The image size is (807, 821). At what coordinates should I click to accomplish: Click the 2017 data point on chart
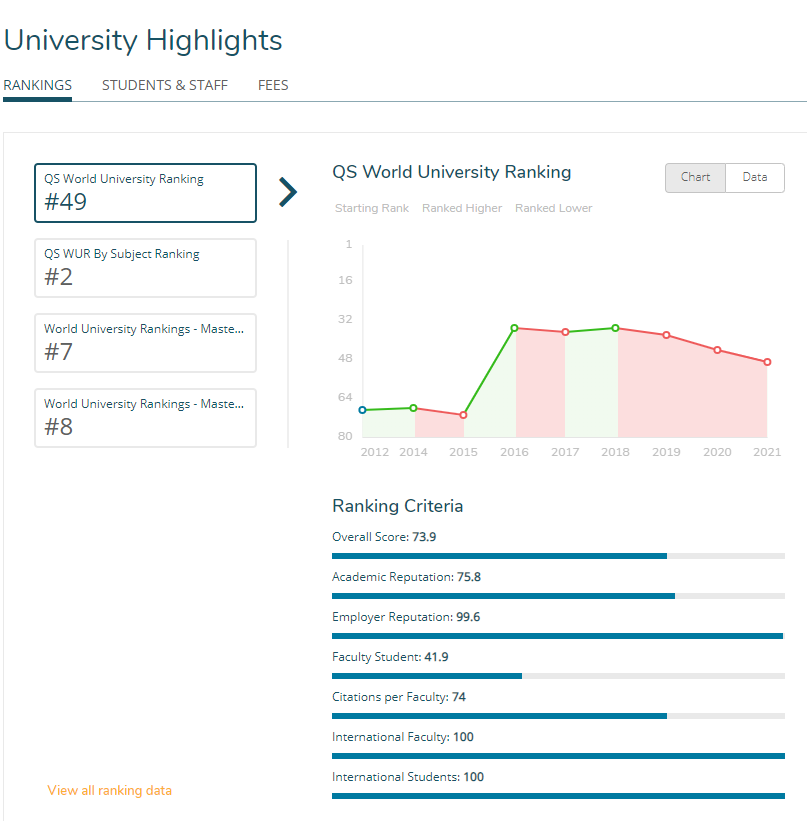pos(565,332)
